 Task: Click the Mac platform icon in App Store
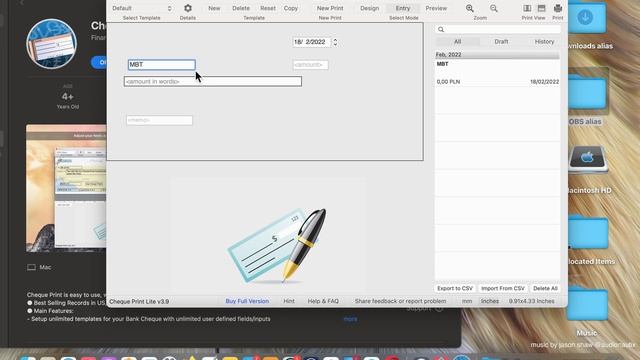click(31, 267)
